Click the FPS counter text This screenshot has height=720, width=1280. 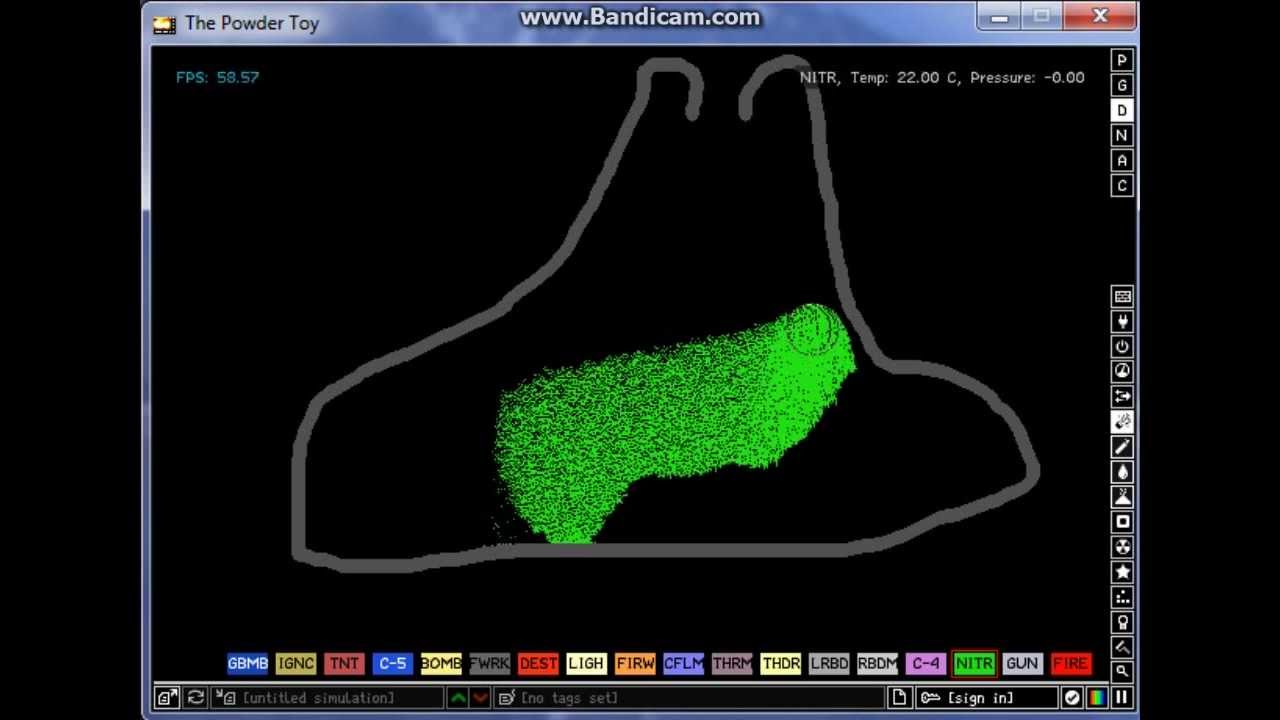click(217, 77)
